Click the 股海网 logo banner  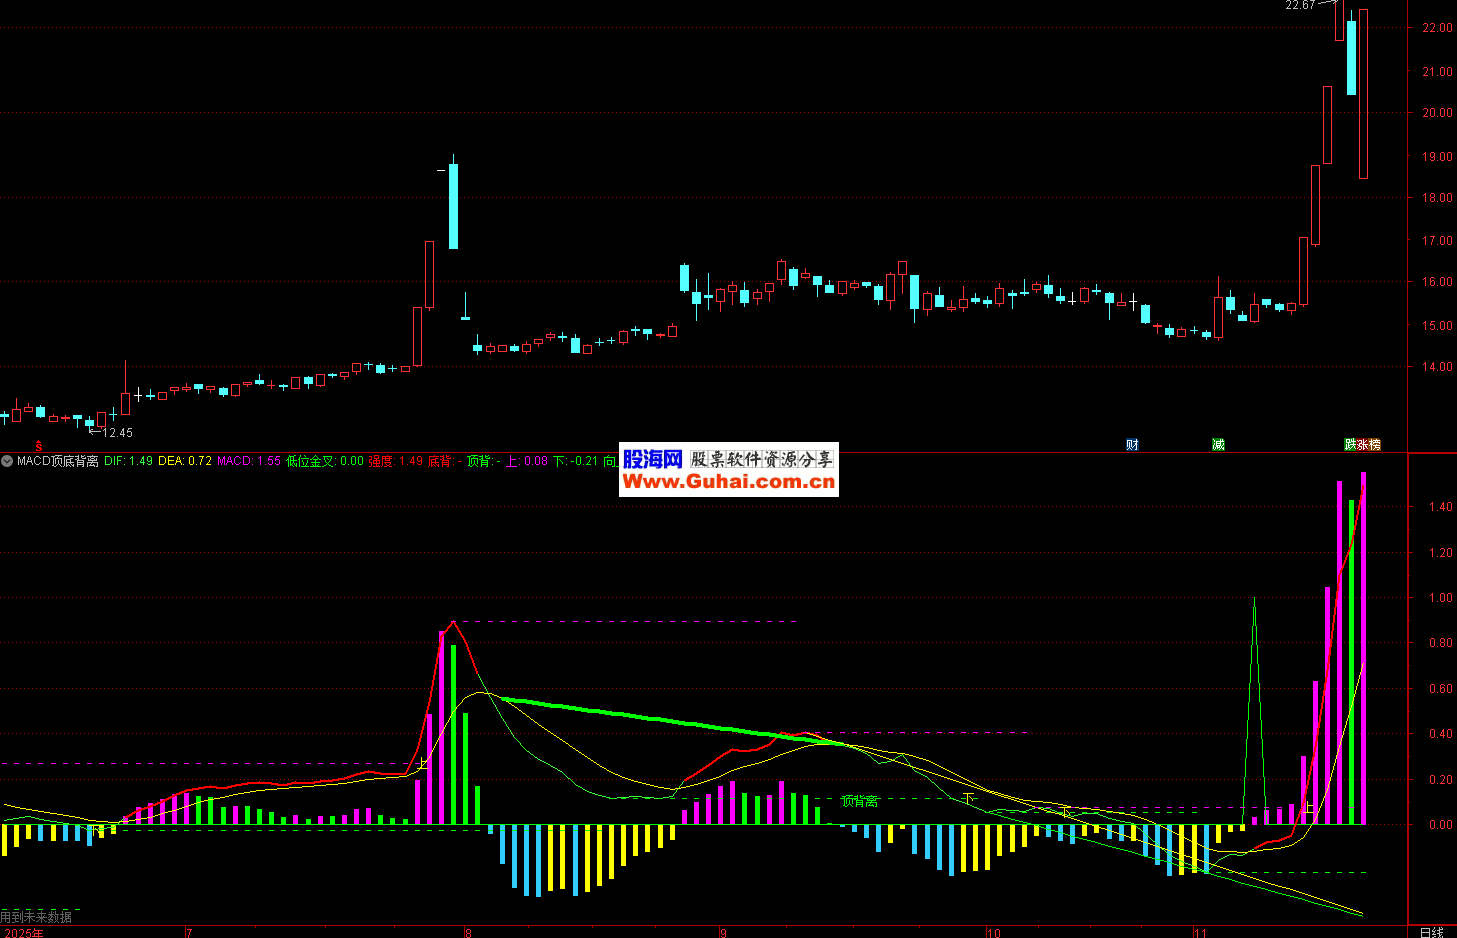point(652,459)
